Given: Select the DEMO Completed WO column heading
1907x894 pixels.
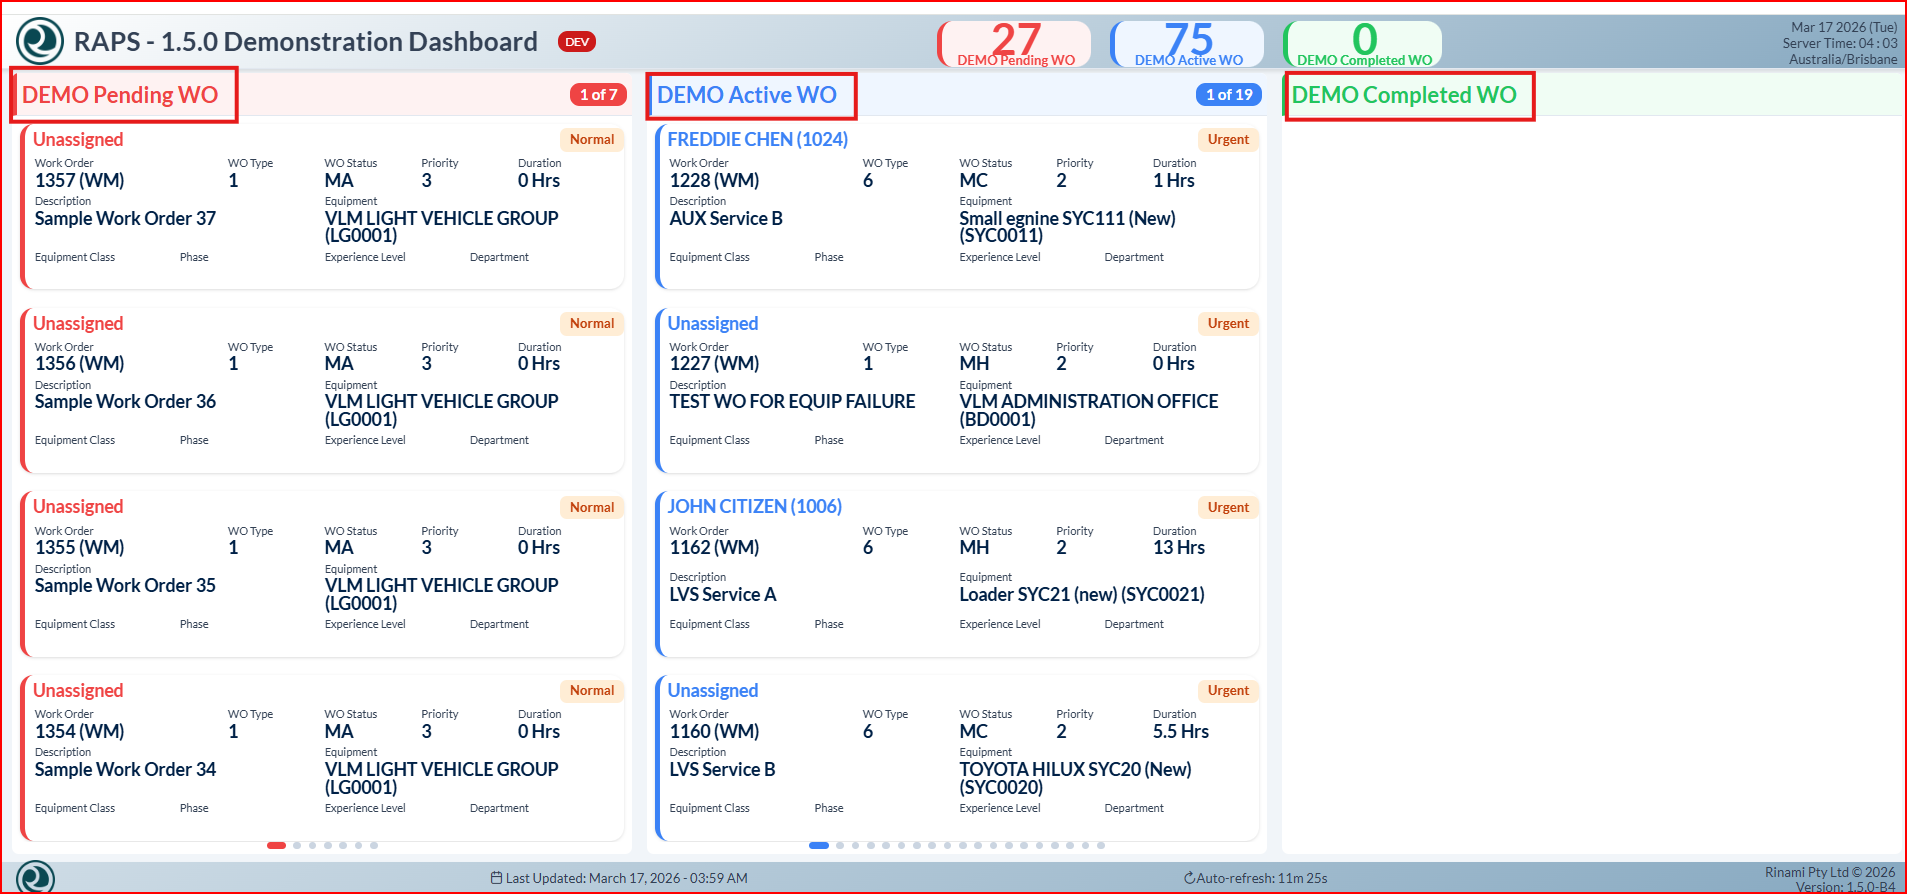Looking at the screenshot, I should tap(1404, 95).
